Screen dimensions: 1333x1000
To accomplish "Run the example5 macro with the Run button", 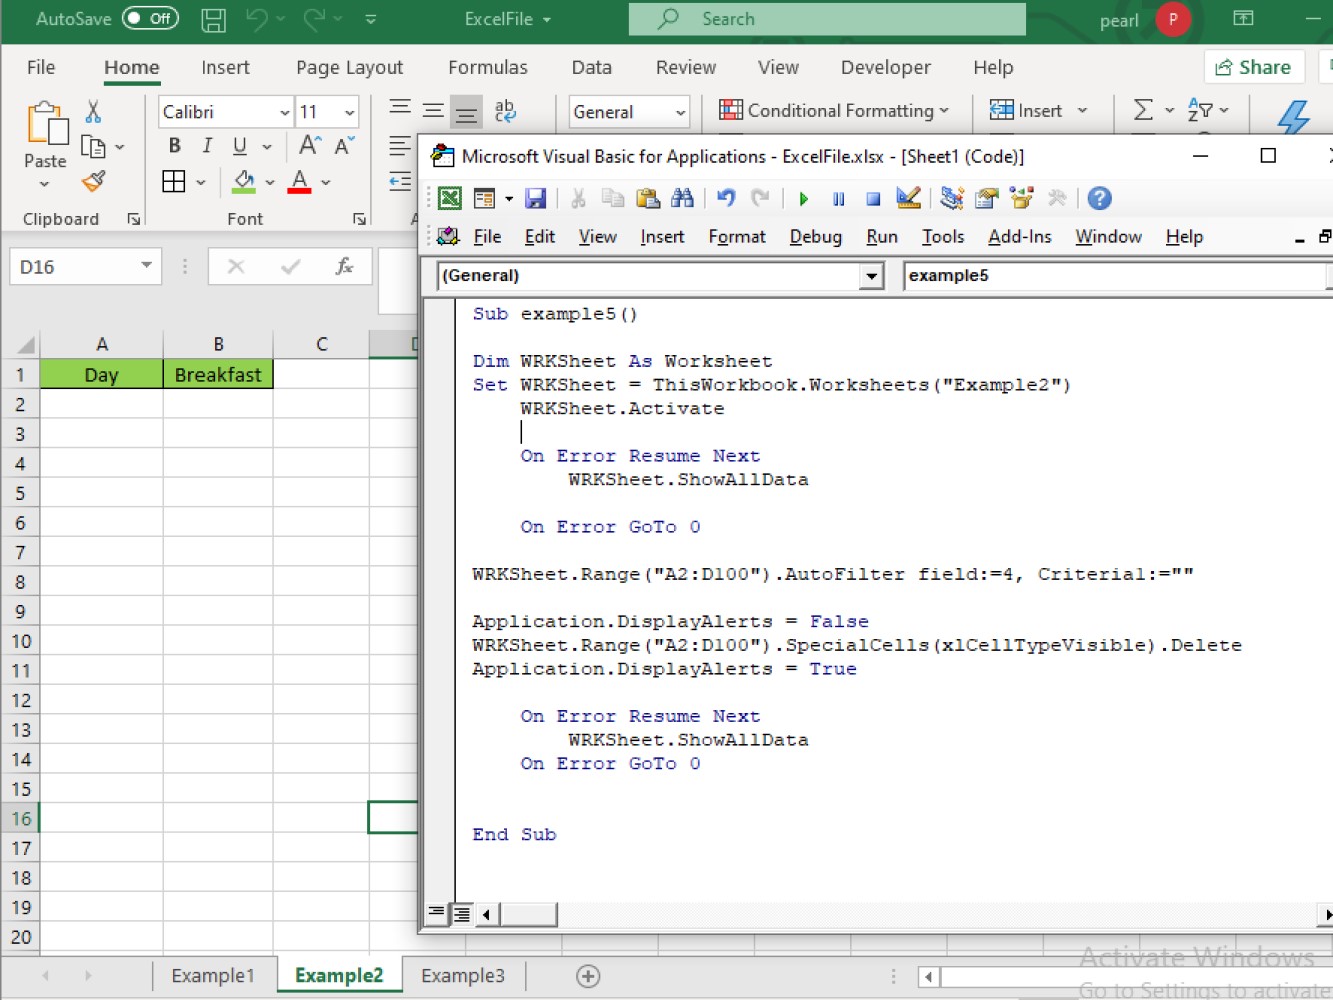I will pyautogui.click(x=803, y=198).
